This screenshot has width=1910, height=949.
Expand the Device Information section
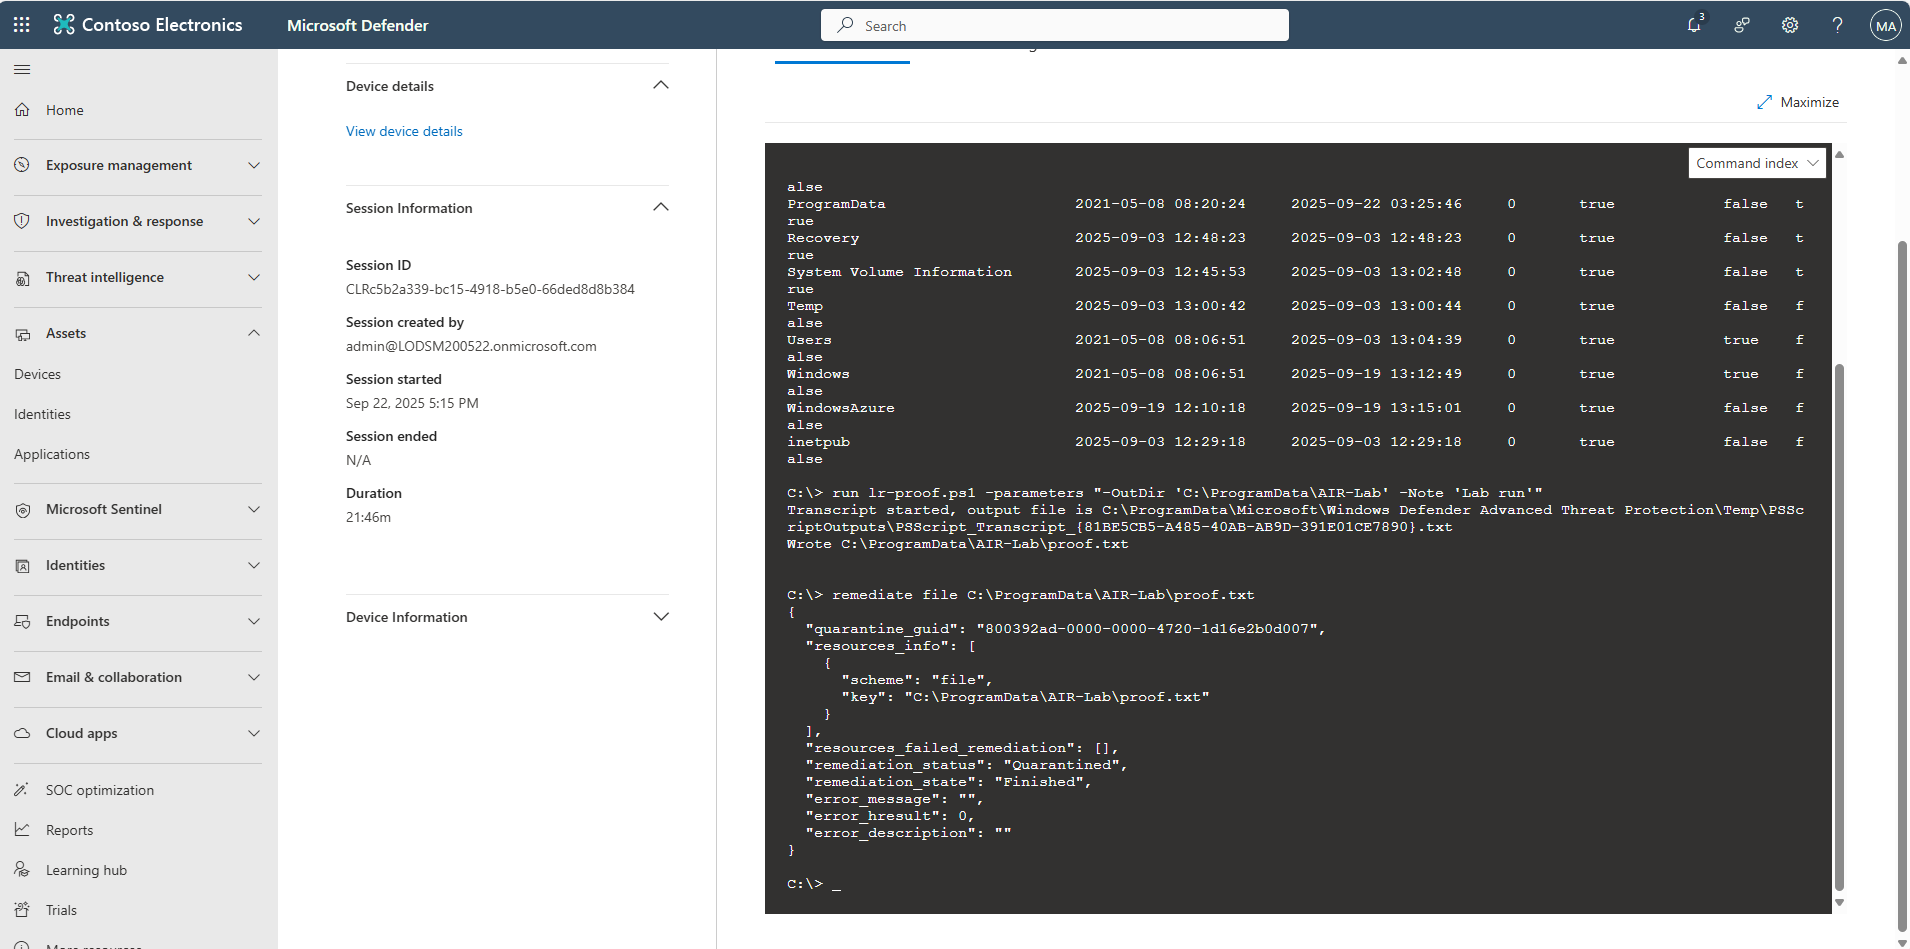pyautogui.click(x=661, y=616)
